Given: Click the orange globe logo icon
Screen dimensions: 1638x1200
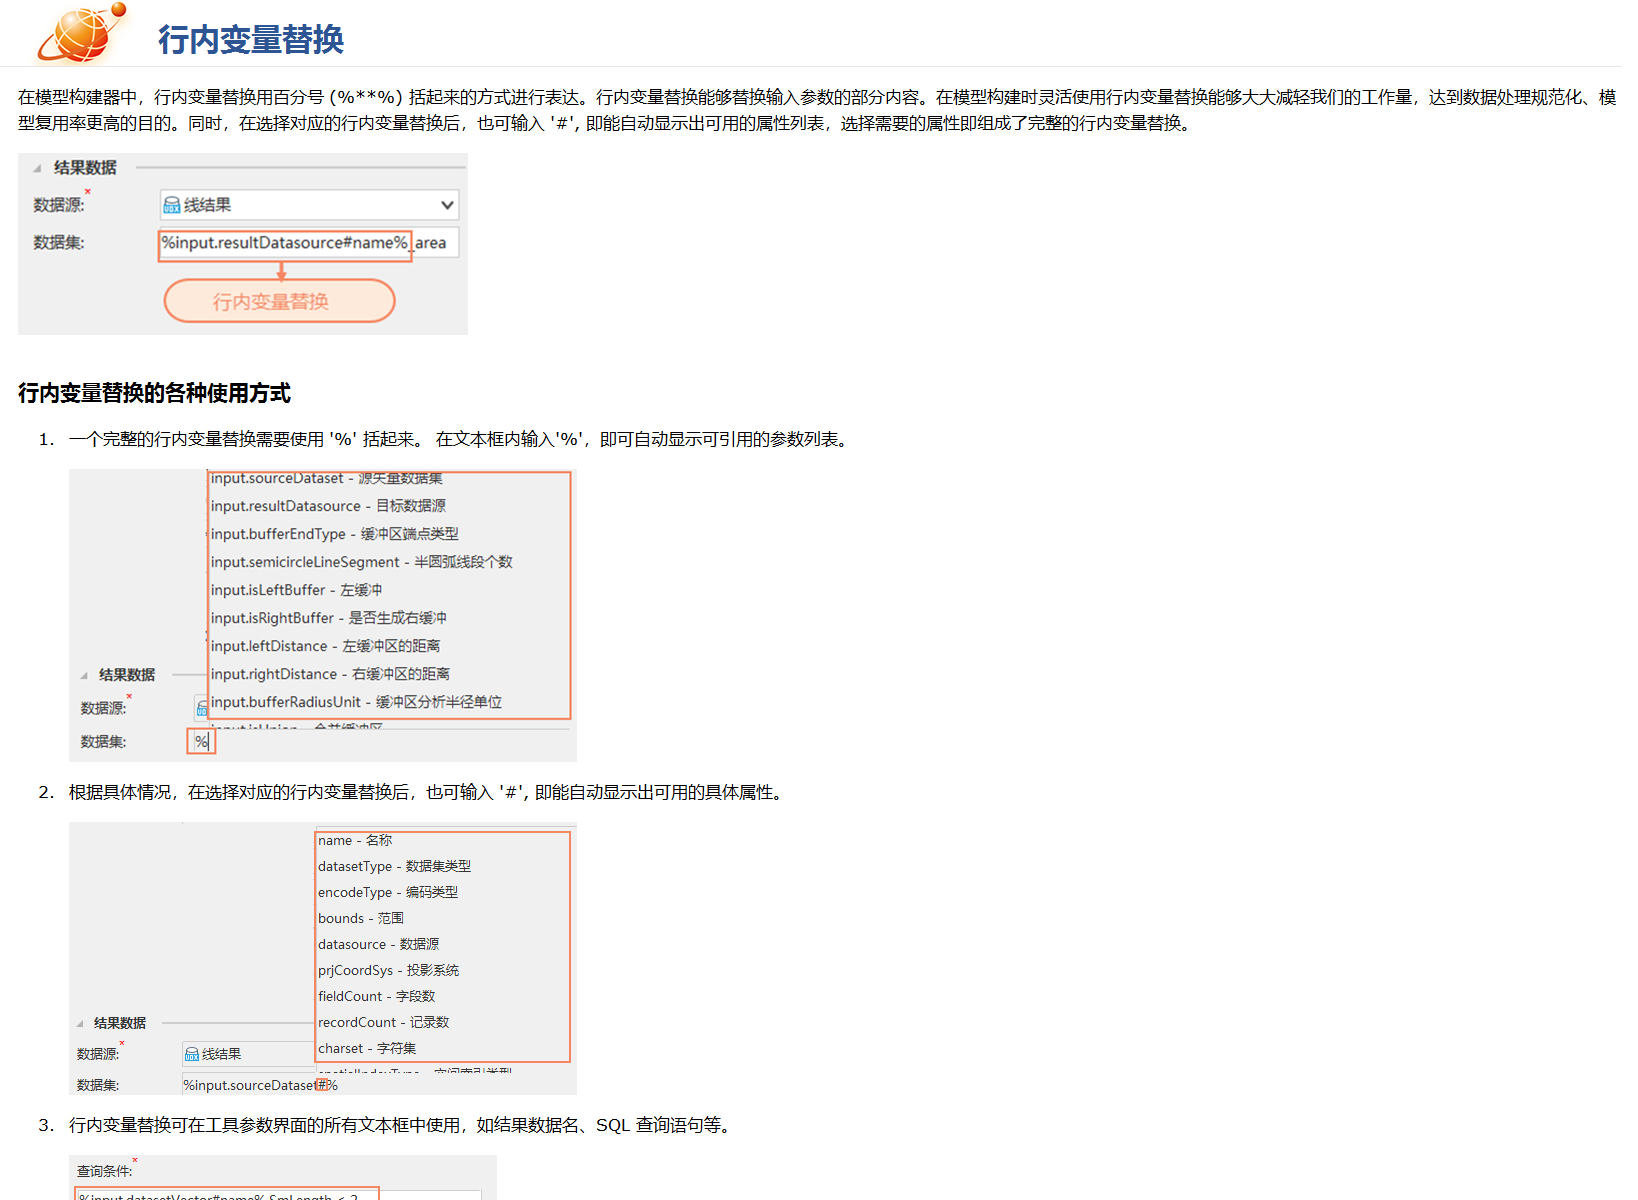Looking at the screenshot, I should point(82,32).
